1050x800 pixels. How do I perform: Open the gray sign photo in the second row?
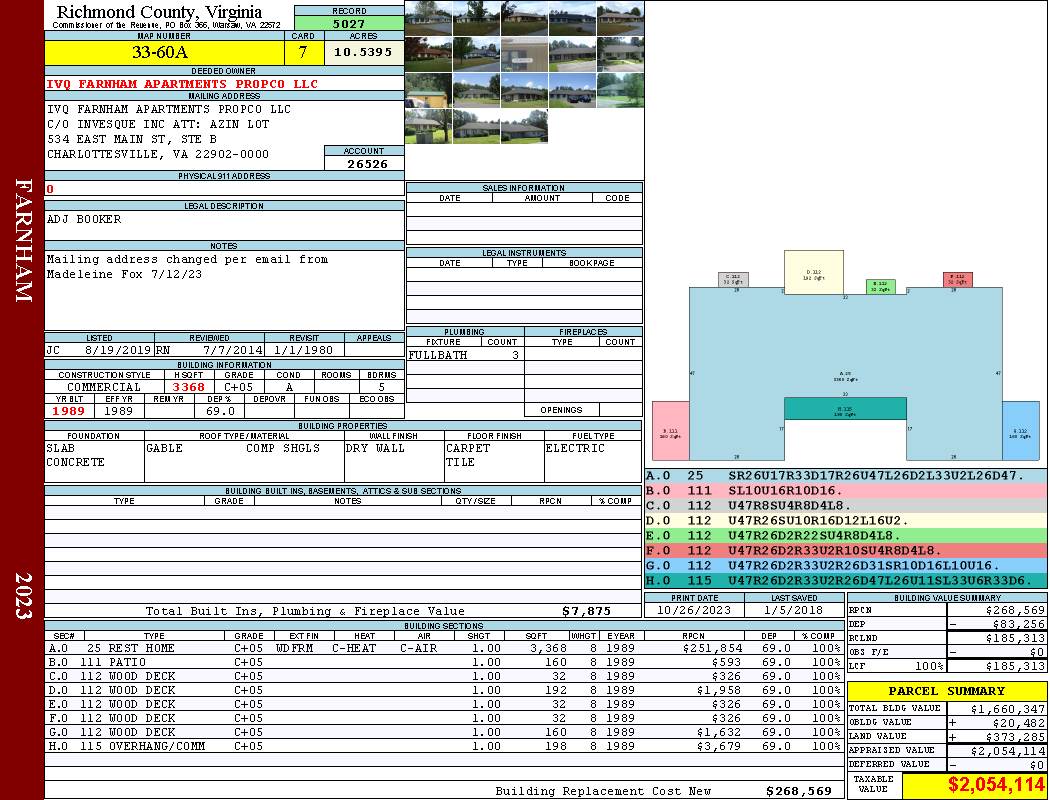click(x=524, y=54)
